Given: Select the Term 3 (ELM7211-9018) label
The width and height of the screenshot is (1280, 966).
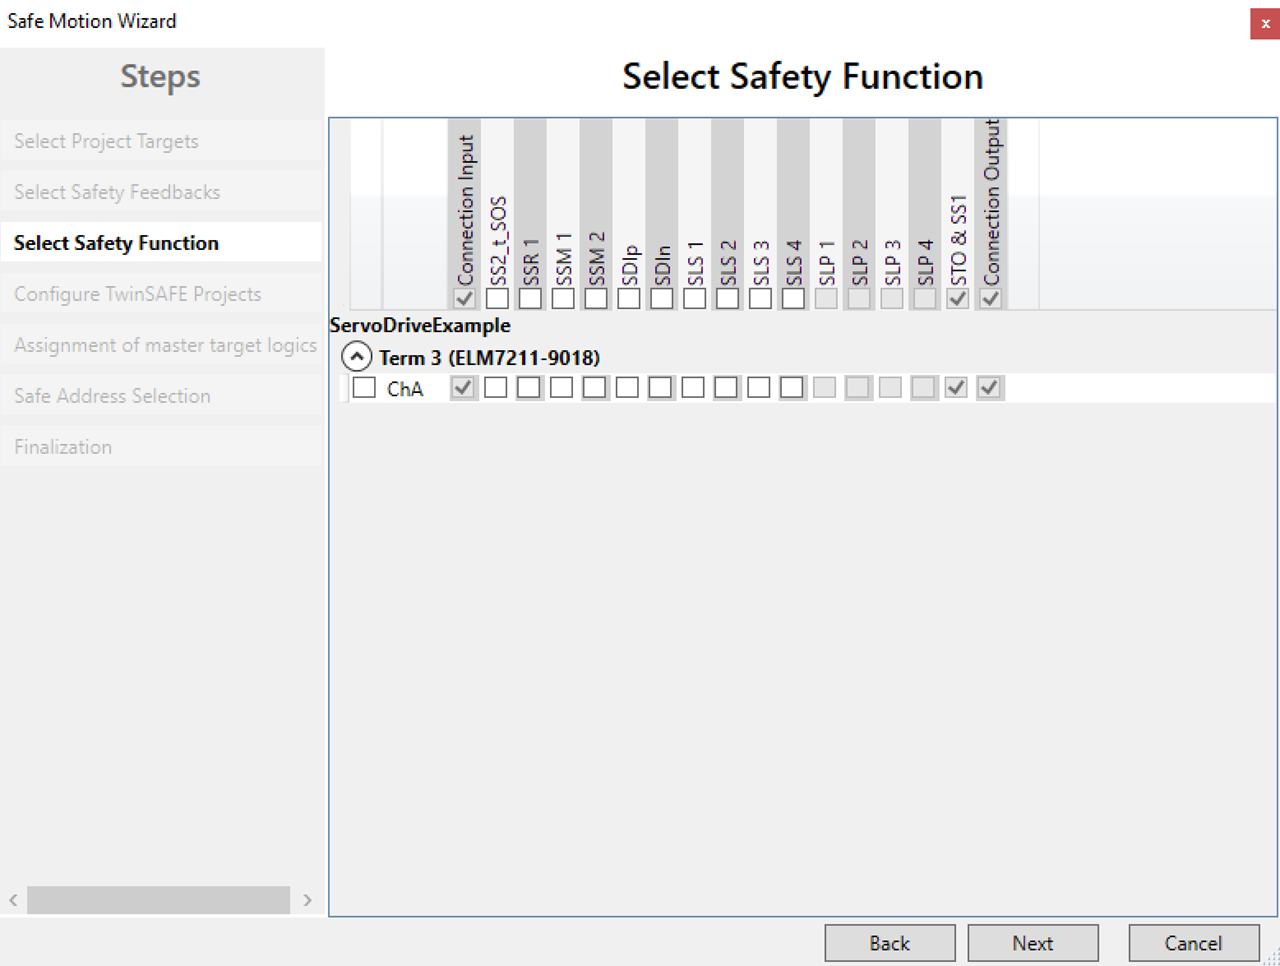Looking at the screenshot, I should [x=489, y=357].
